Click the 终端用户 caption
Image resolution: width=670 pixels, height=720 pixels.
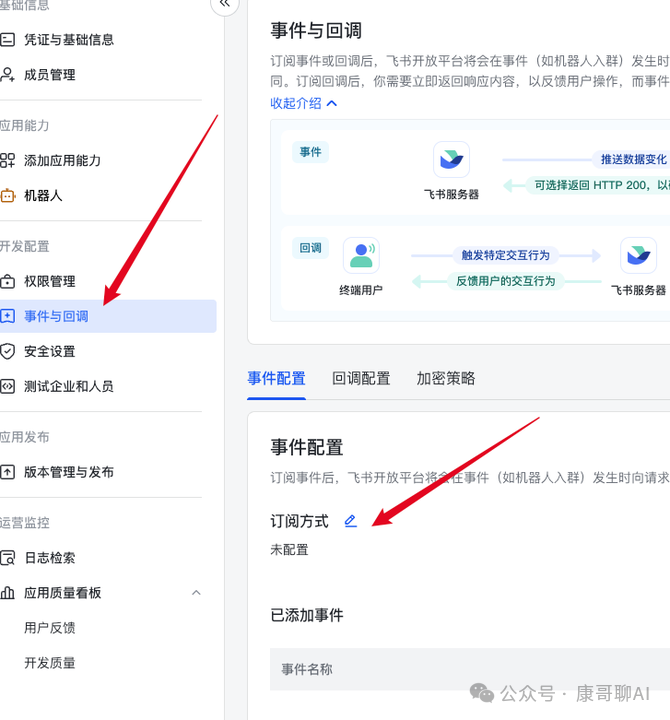tap(361, 290)
